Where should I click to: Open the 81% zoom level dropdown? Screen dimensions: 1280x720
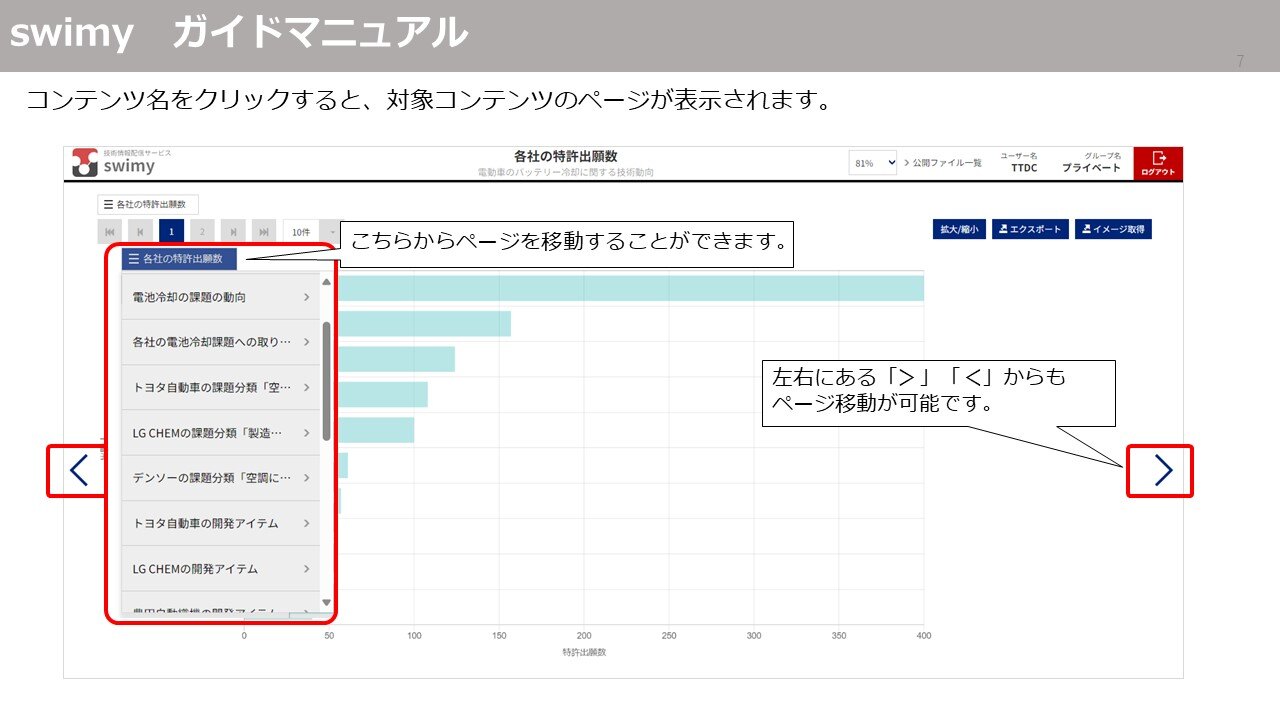[x=873, y=163]
